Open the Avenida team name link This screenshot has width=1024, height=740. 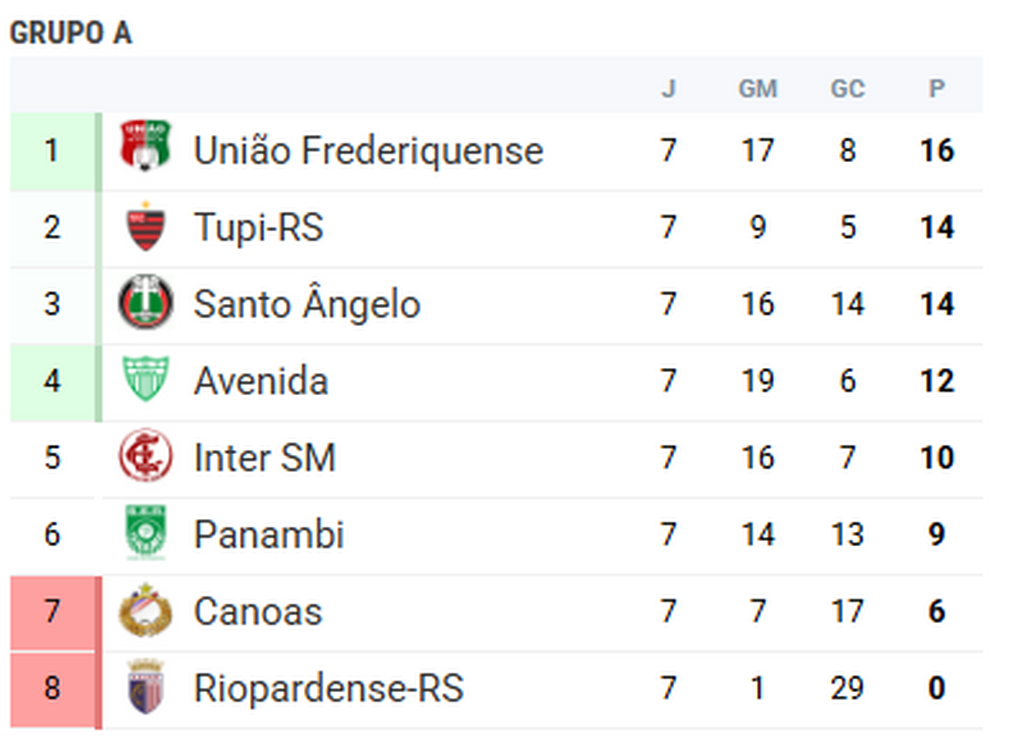pyautogui.click(x=261, y=381)
